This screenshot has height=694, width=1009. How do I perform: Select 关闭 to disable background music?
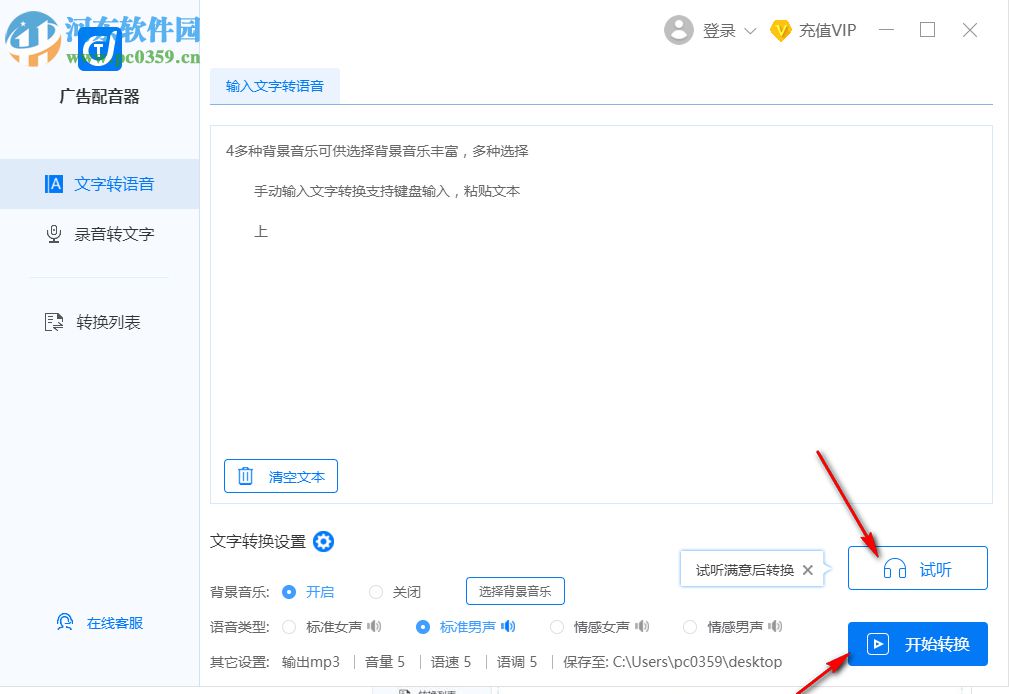[376, 591]
